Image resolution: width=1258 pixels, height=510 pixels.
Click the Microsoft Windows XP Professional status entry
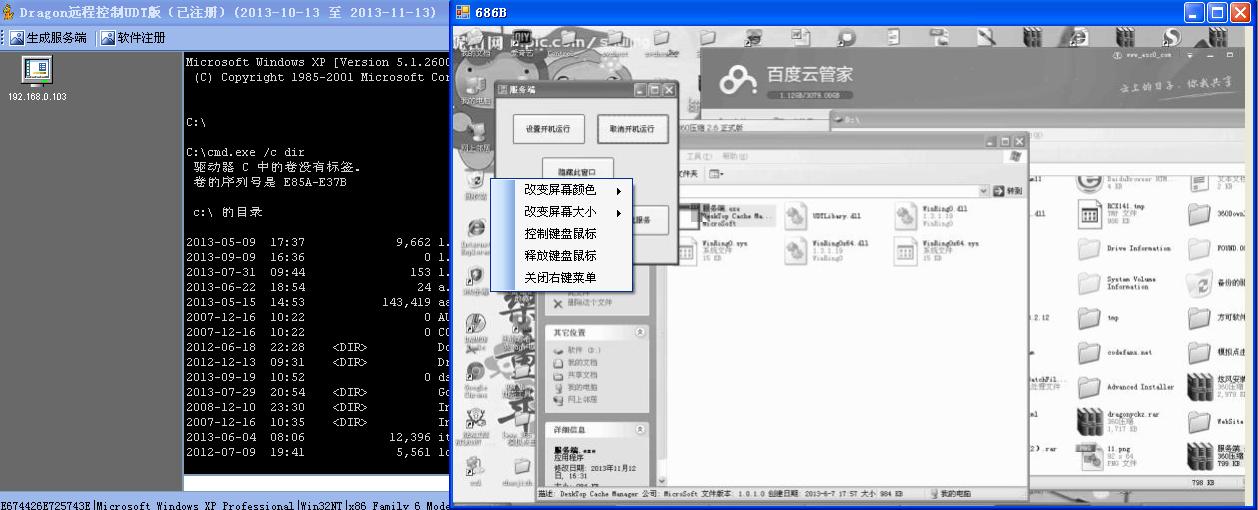click(195, 505)
